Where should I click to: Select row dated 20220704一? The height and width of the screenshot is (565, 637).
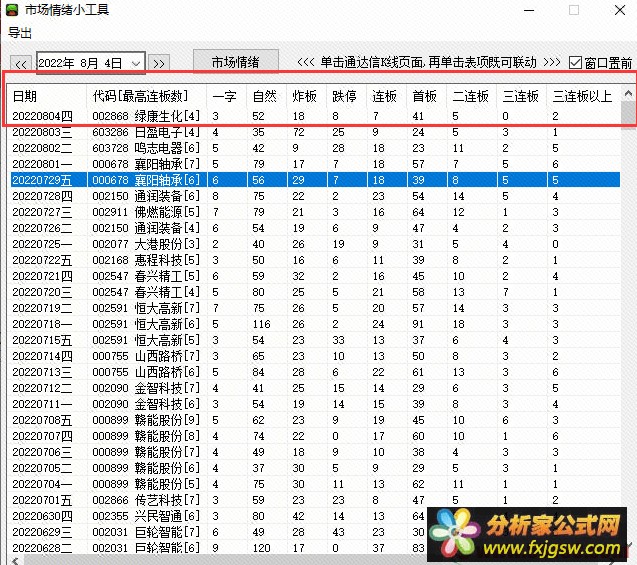pos(313,484)
